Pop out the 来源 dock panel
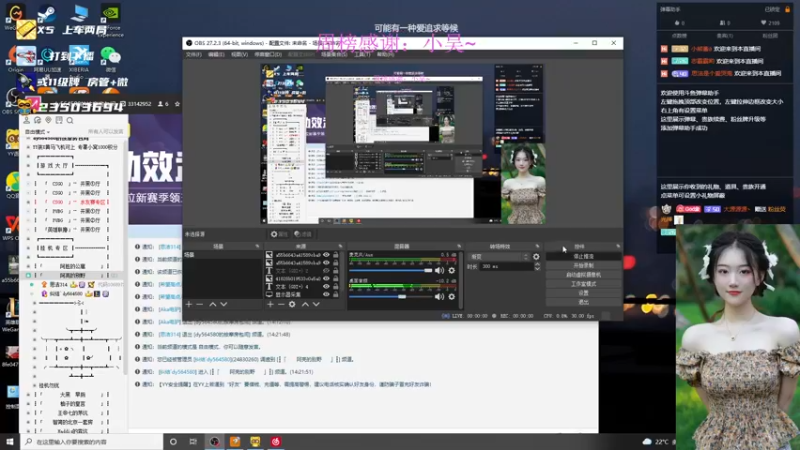The height and width of the screenshot is (450, 800). pos(340,246)
